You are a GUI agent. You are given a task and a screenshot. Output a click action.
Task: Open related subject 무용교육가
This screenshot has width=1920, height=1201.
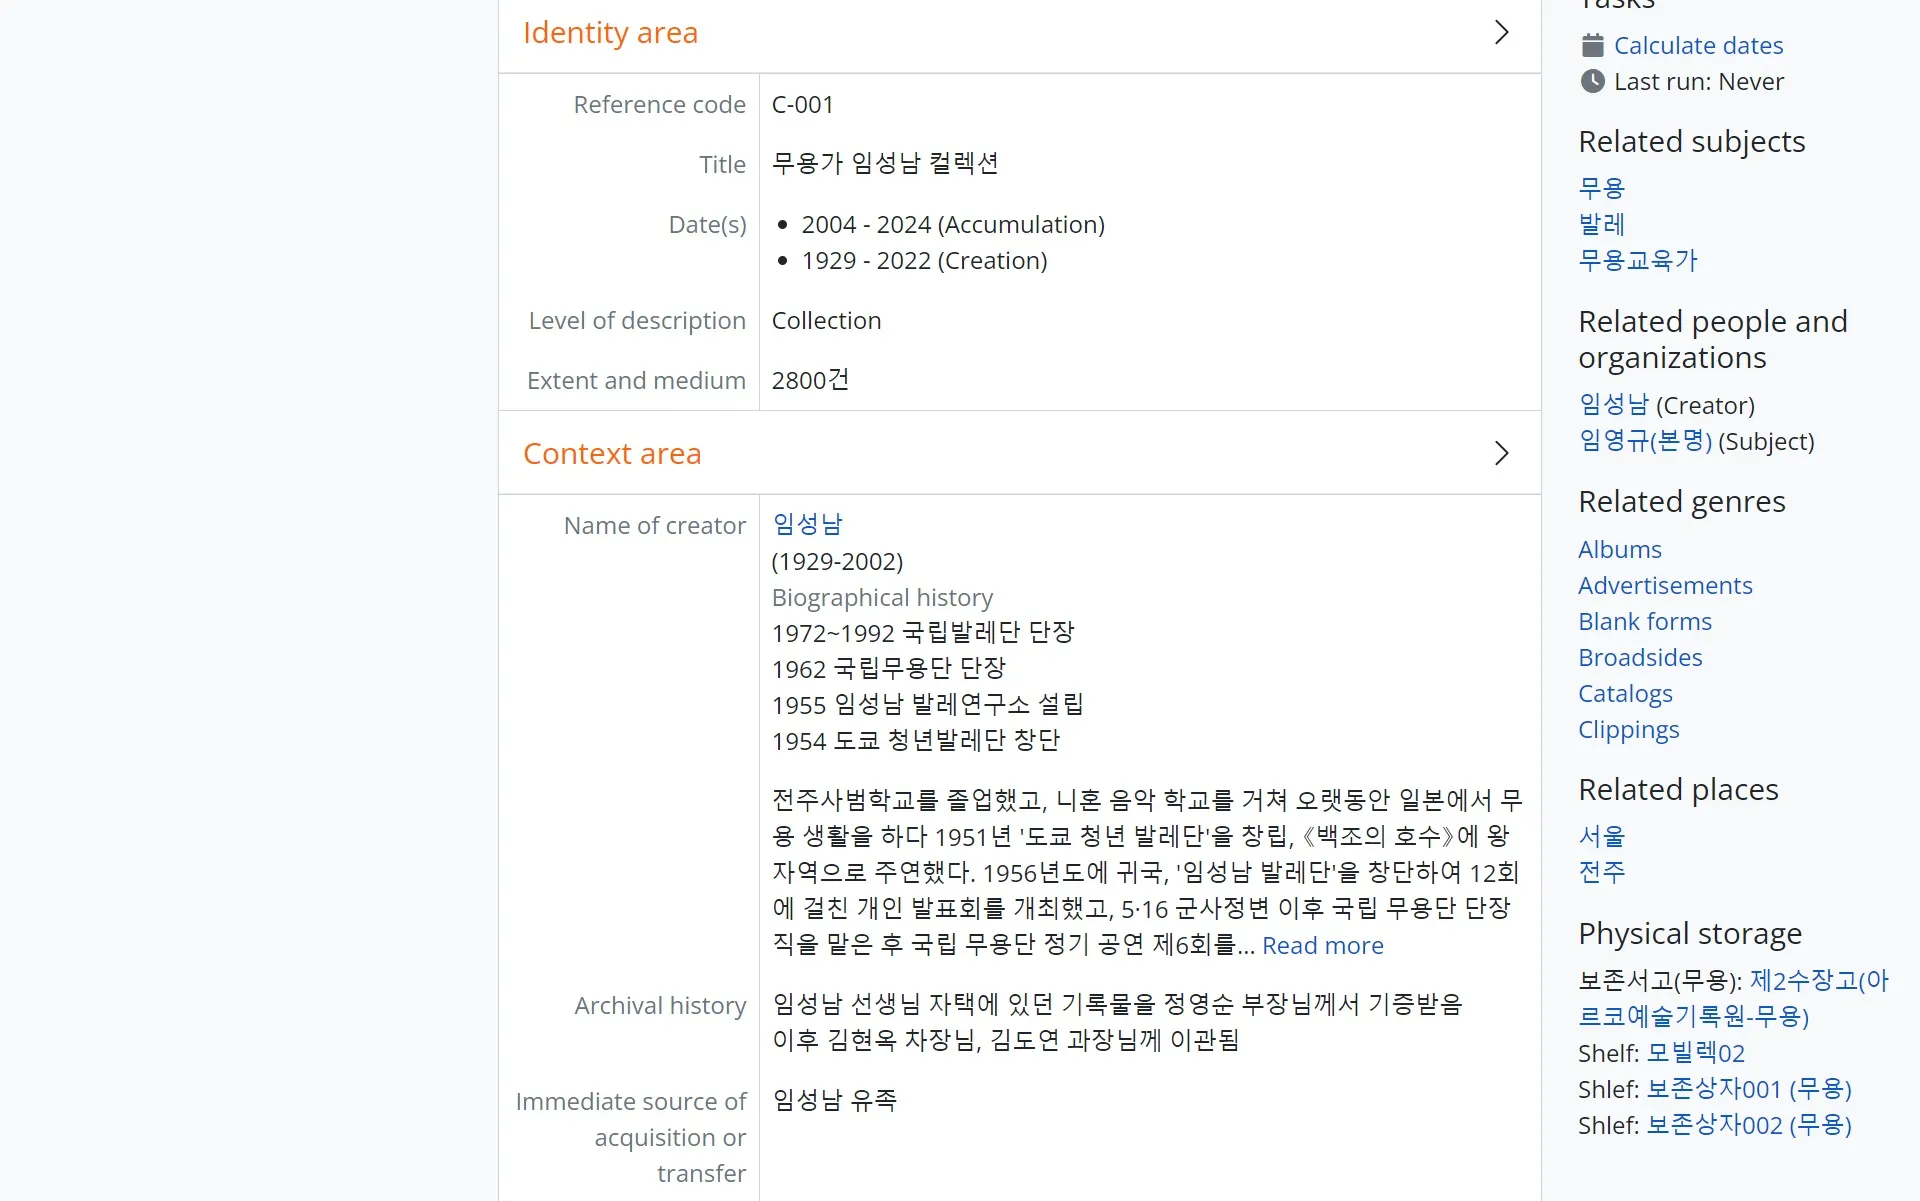[1637, 260]
